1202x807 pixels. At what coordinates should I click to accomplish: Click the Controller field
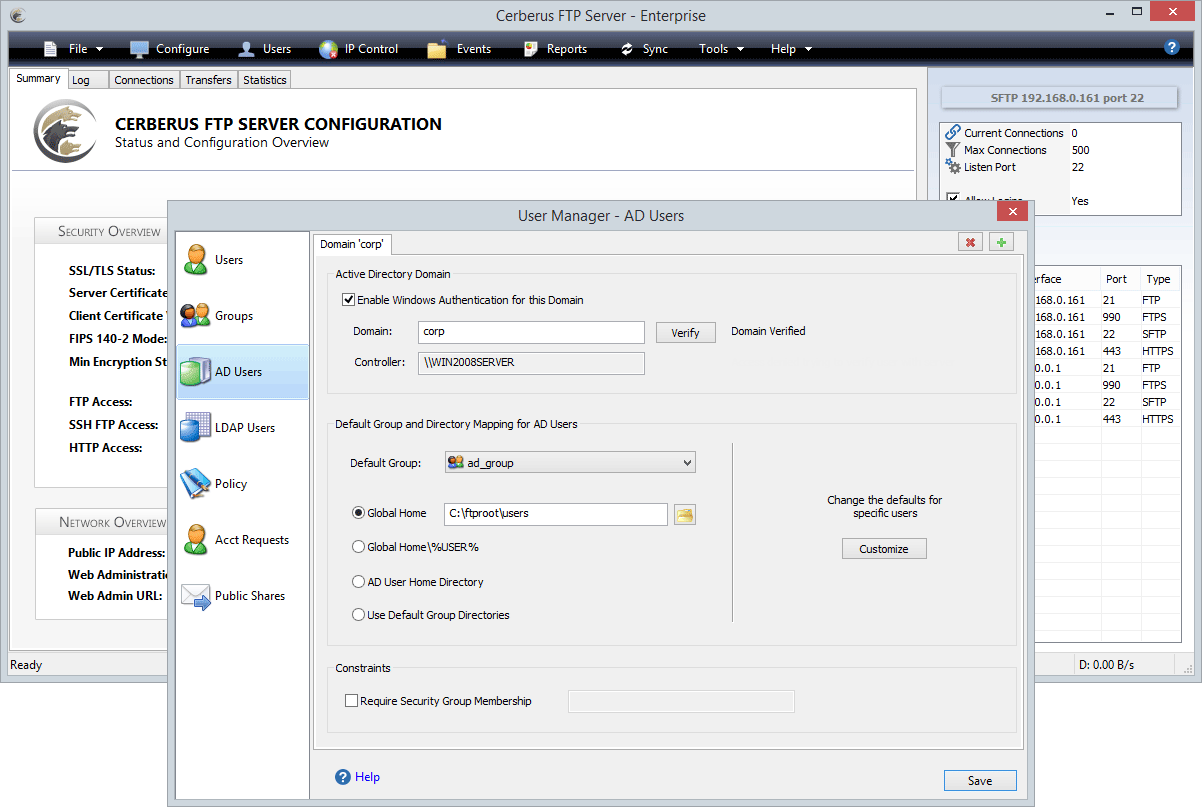pos(531,363)
